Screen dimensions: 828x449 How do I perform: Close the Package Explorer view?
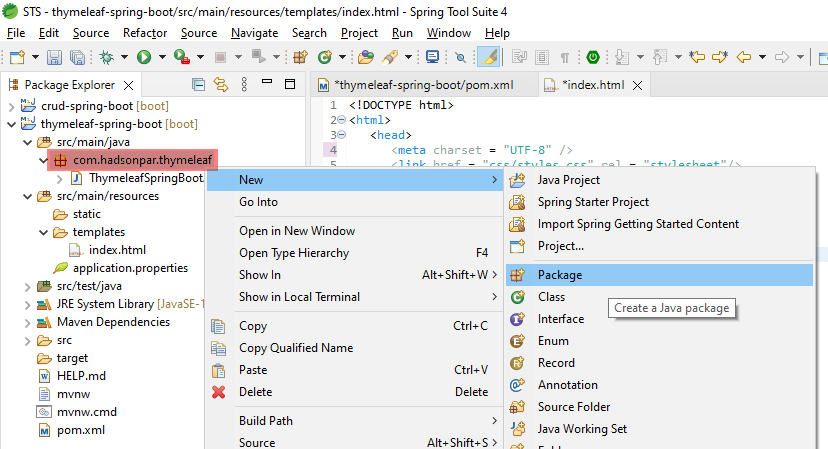tap(128, 85)
